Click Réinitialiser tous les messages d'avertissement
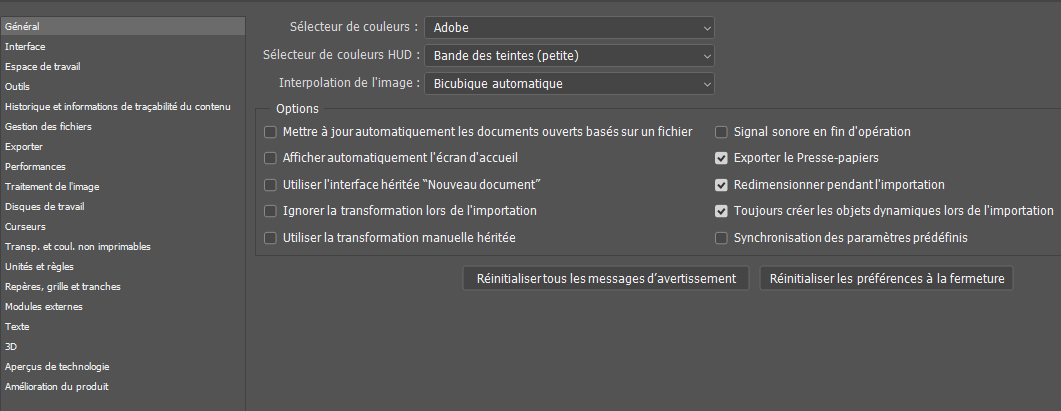 click(x=606, y=278)
